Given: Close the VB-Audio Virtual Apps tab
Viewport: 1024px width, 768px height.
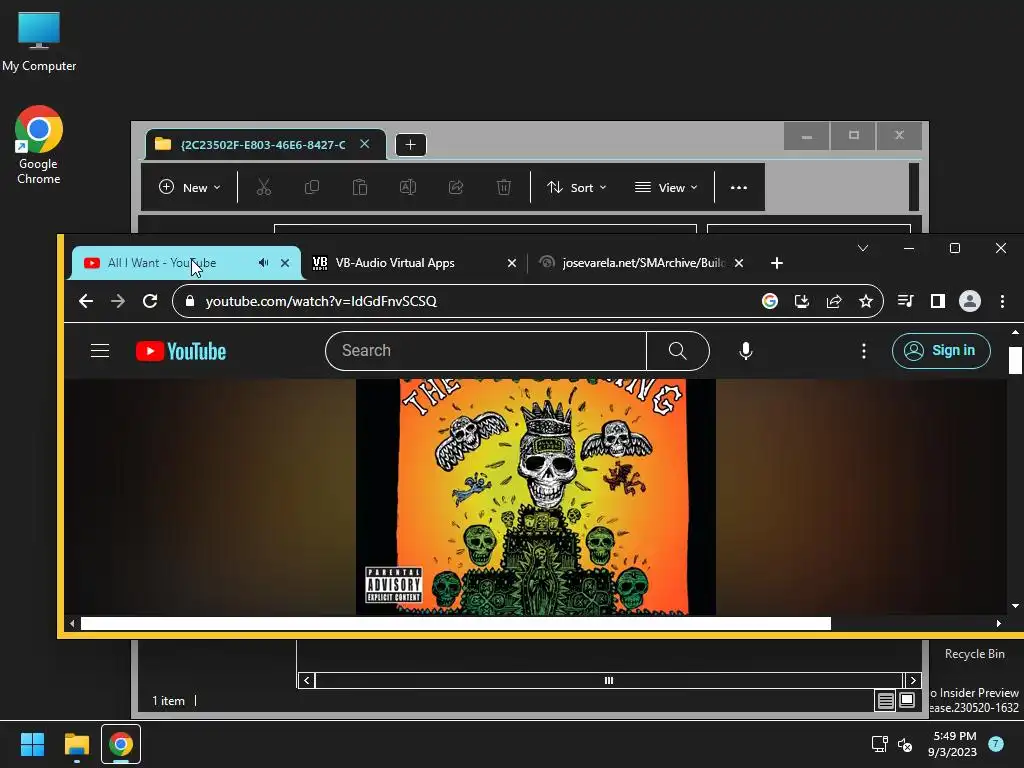Looking at the screenshot, I should point(512,263).
